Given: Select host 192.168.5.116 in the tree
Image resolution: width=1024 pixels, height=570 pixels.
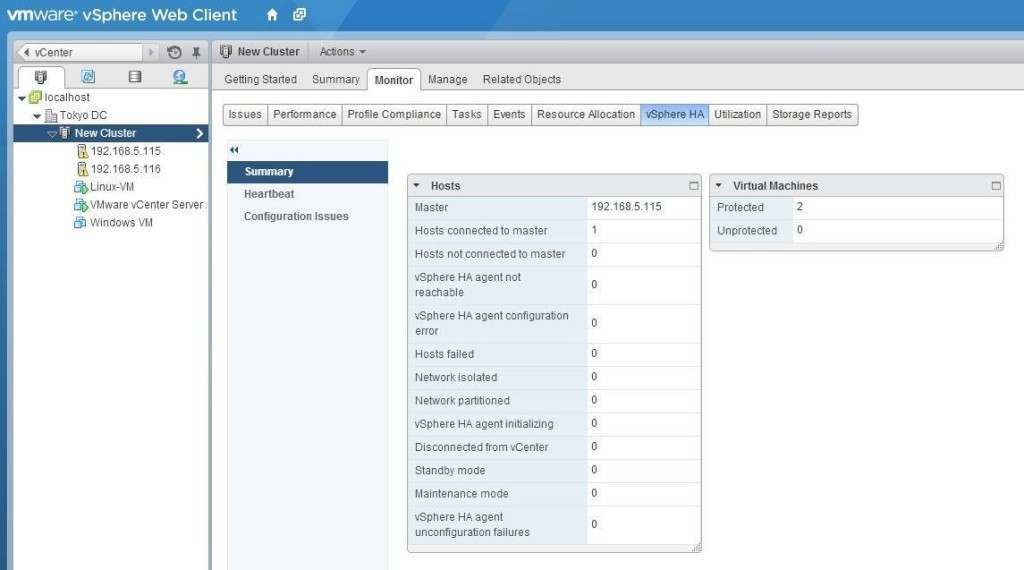Looking at the screenshot, I should (125, 169).
